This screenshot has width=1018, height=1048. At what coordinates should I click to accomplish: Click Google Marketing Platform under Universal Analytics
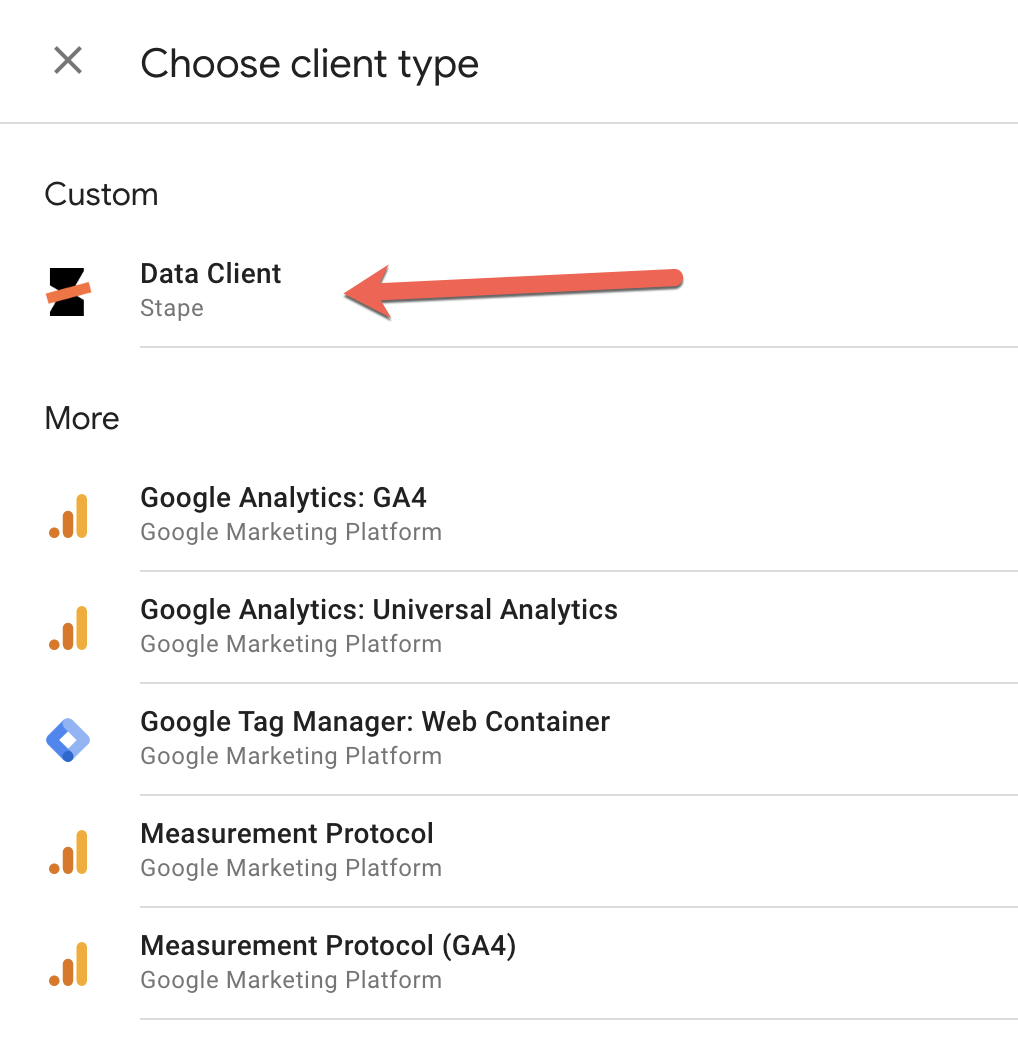291,644
